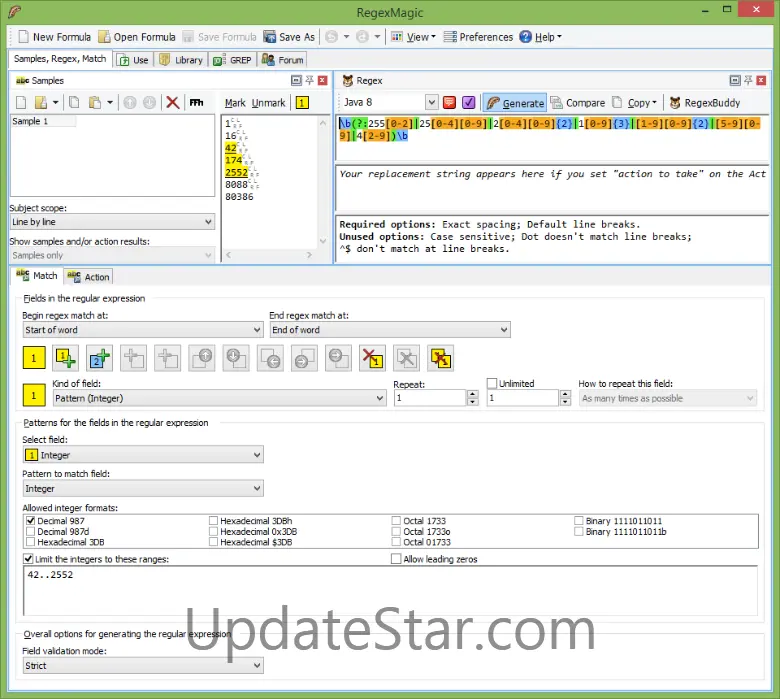Switch to the GREP tab
780x699 pixels.
pyautogui.click(x=232, y=60)
